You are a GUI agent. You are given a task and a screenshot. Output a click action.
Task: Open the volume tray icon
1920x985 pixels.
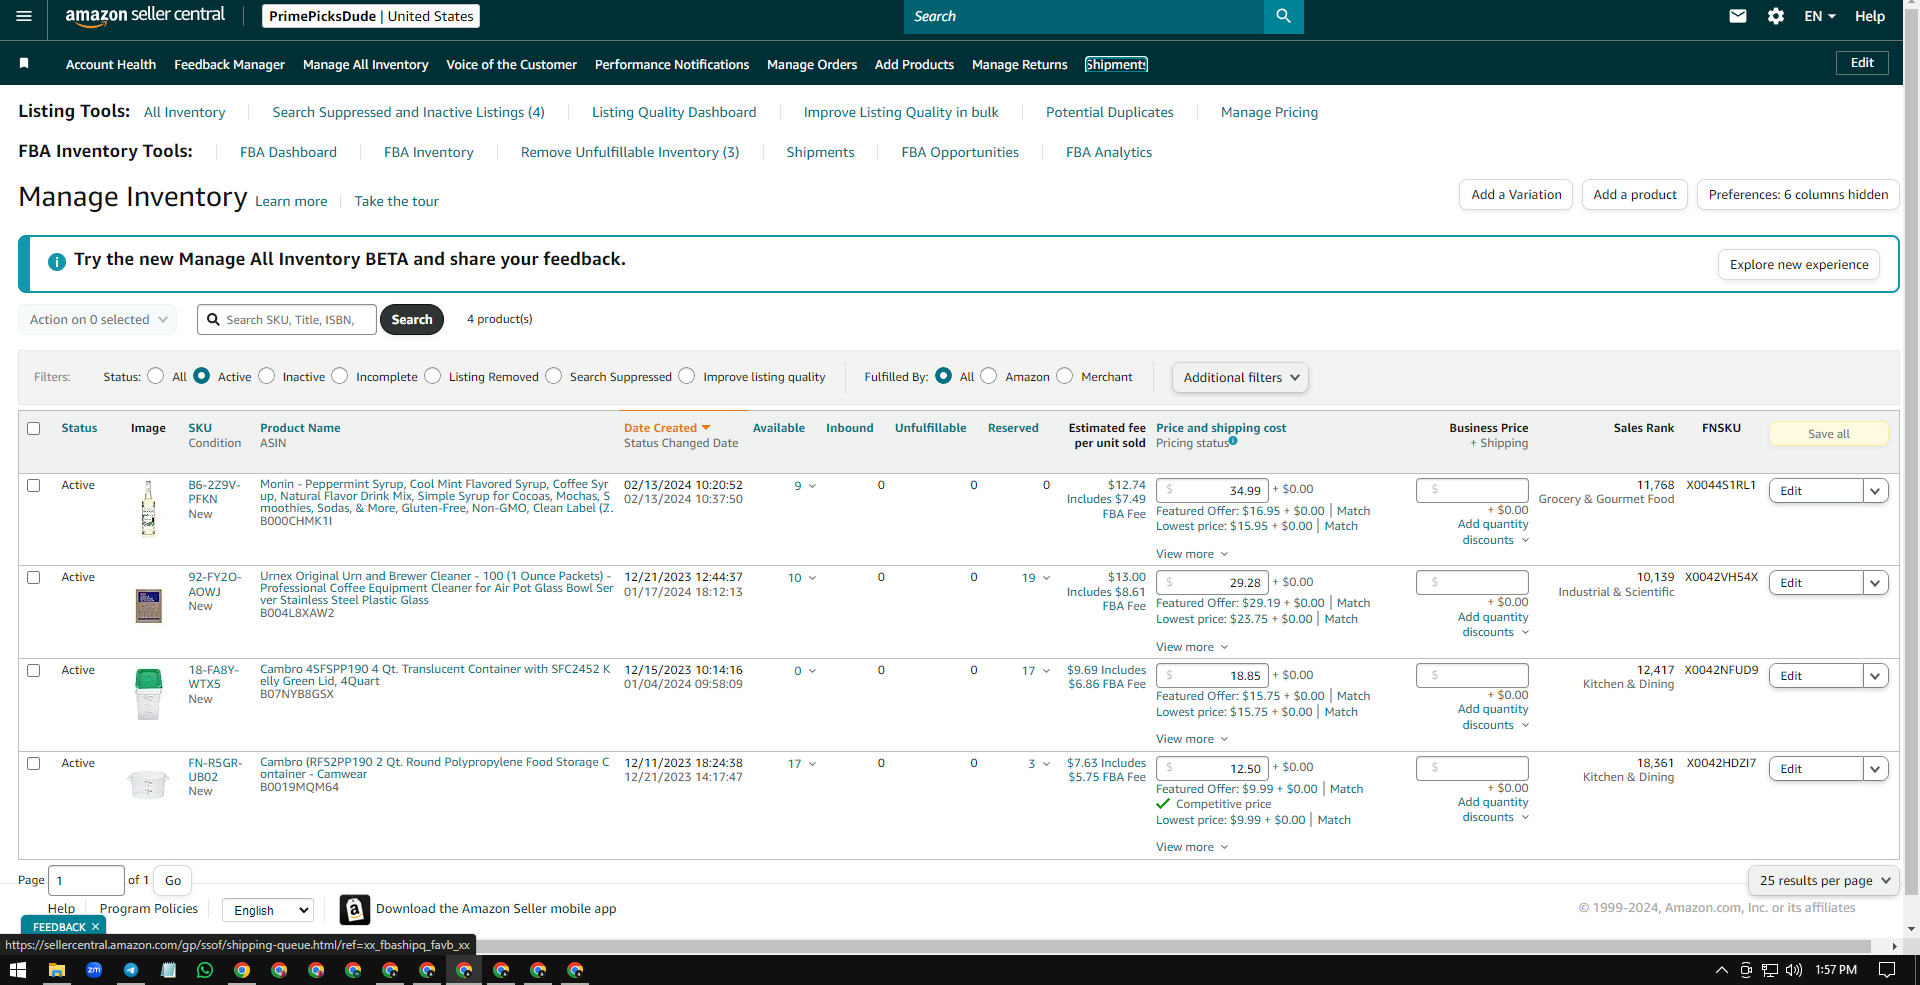[x=1794, y=970]
